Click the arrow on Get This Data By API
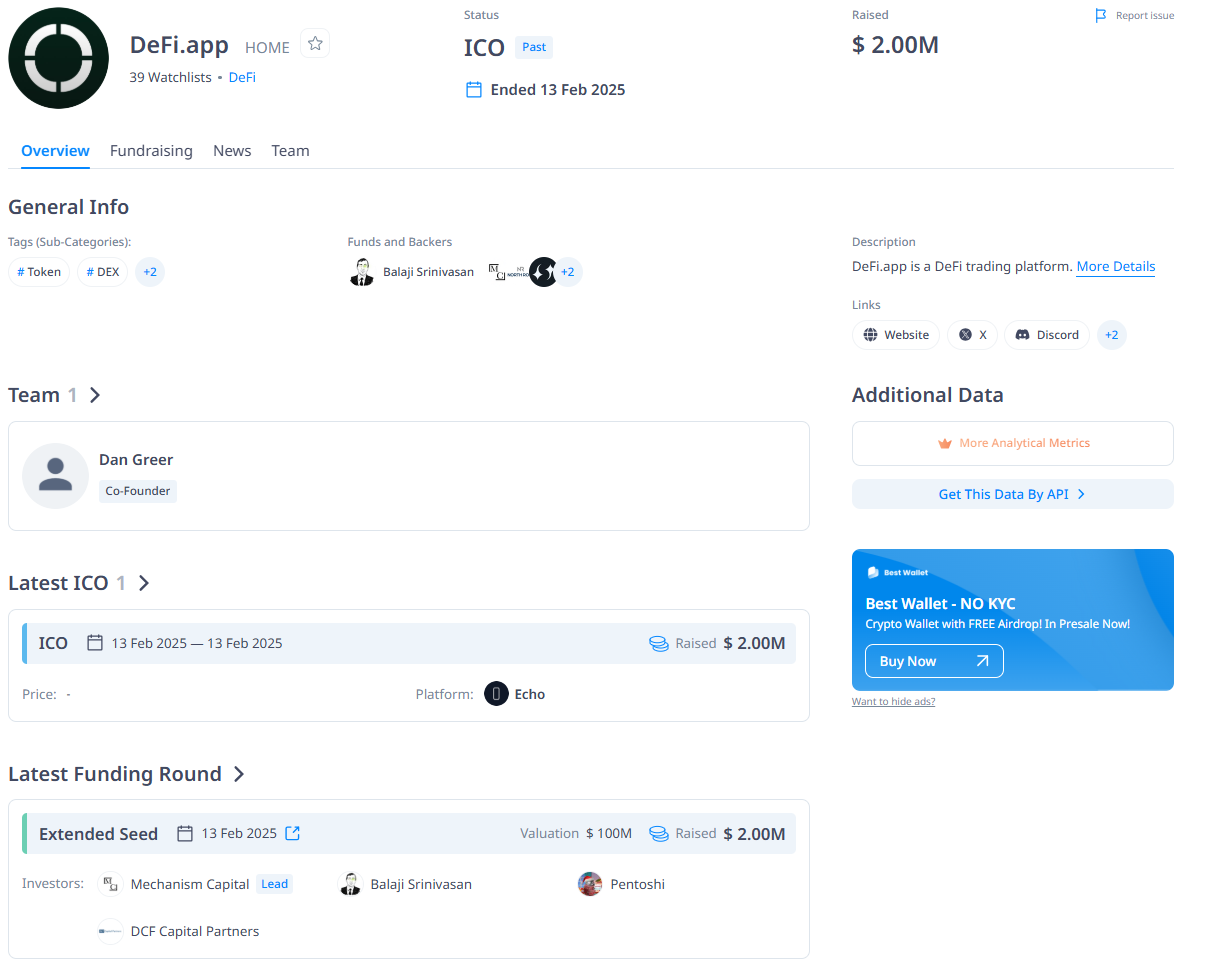This screenshot has width=1216, height=960. tap(1081, 494)
